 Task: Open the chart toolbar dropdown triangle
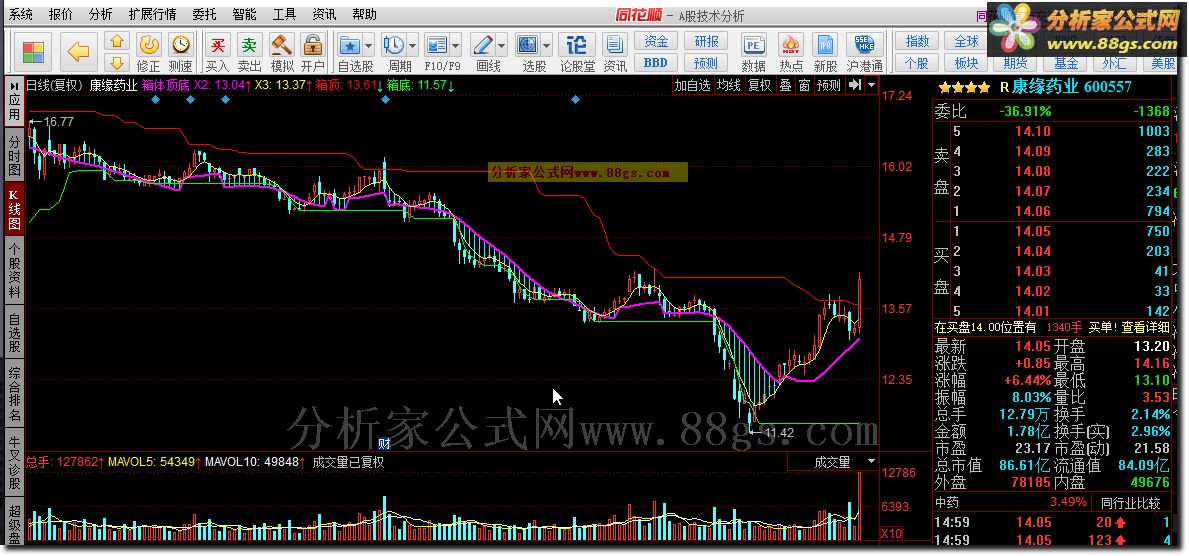871,86
